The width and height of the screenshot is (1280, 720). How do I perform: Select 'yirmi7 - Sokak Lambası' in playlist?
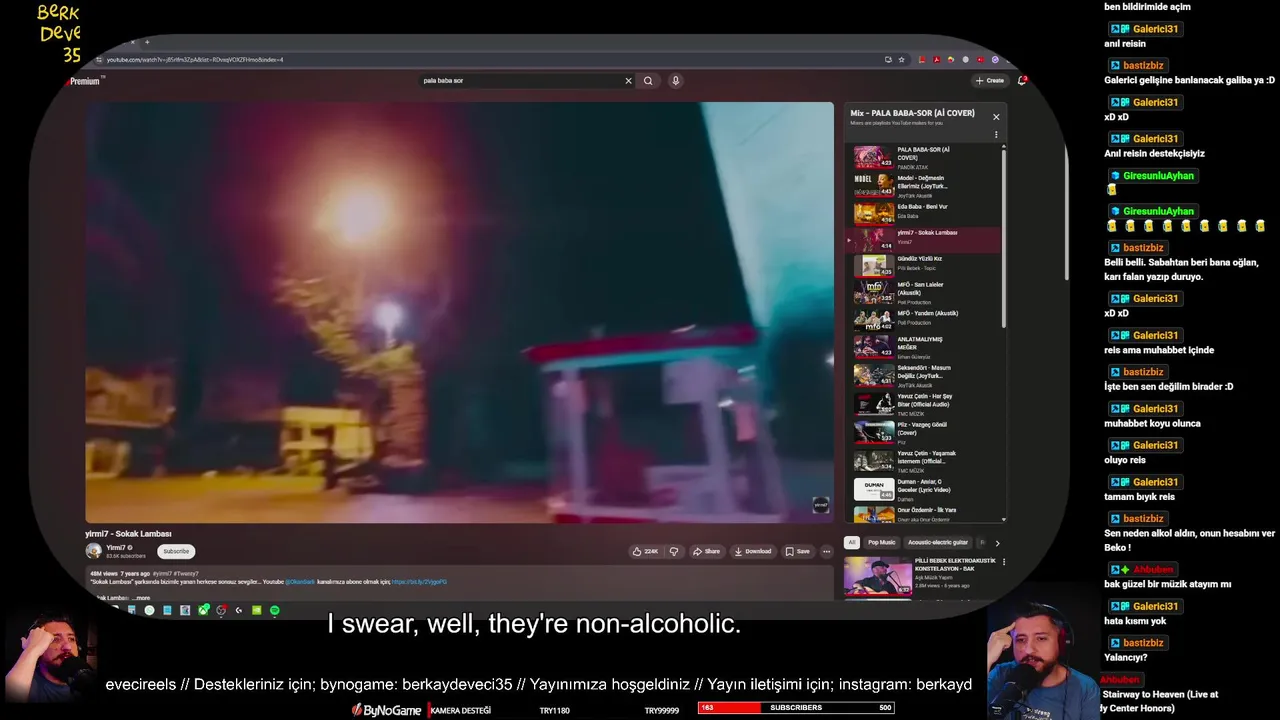pyautogui.click(x=924, y=240)
